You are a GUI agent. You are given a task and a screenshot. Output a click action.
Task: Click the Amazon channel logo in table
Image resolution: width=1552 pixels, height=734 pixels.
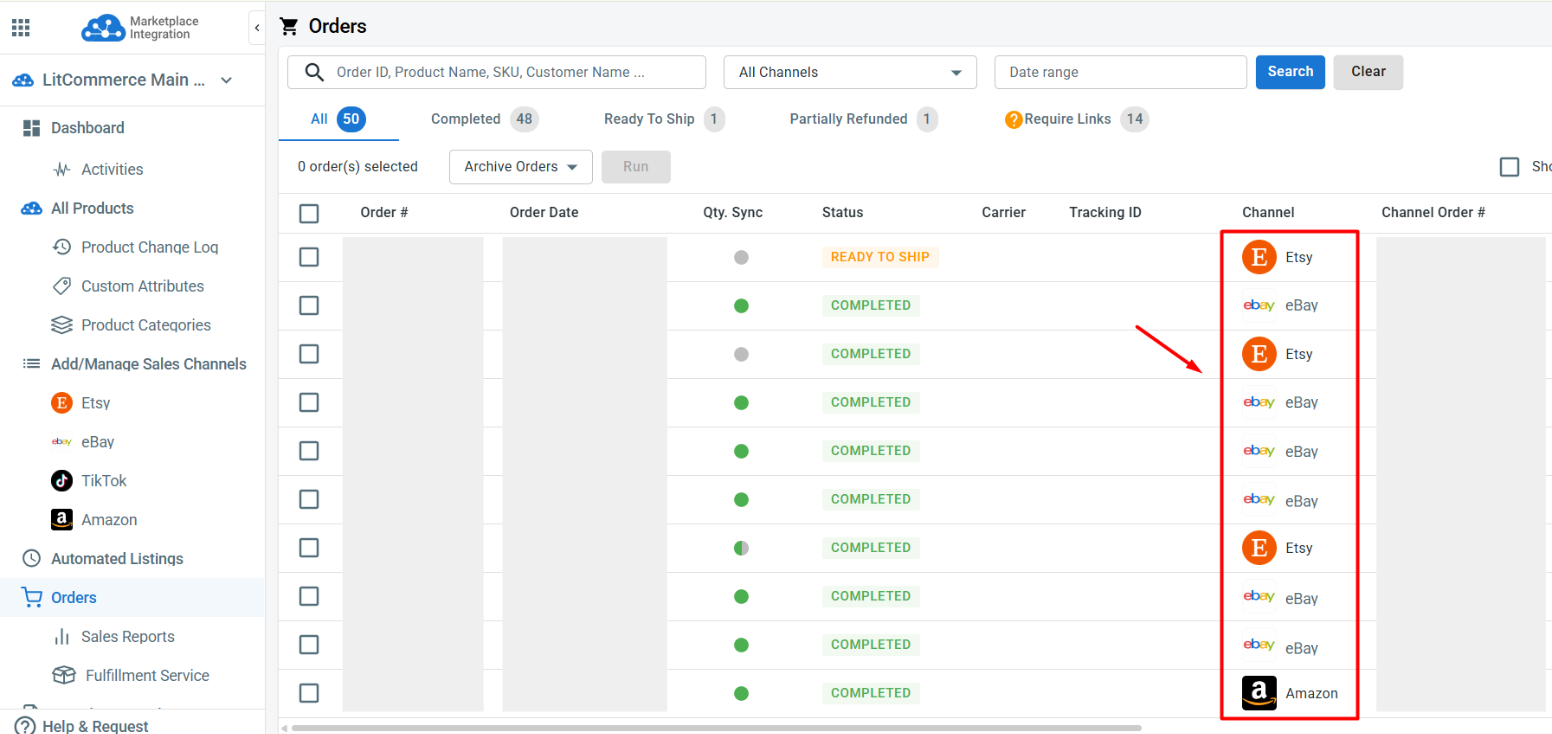tap(1259, 693)
